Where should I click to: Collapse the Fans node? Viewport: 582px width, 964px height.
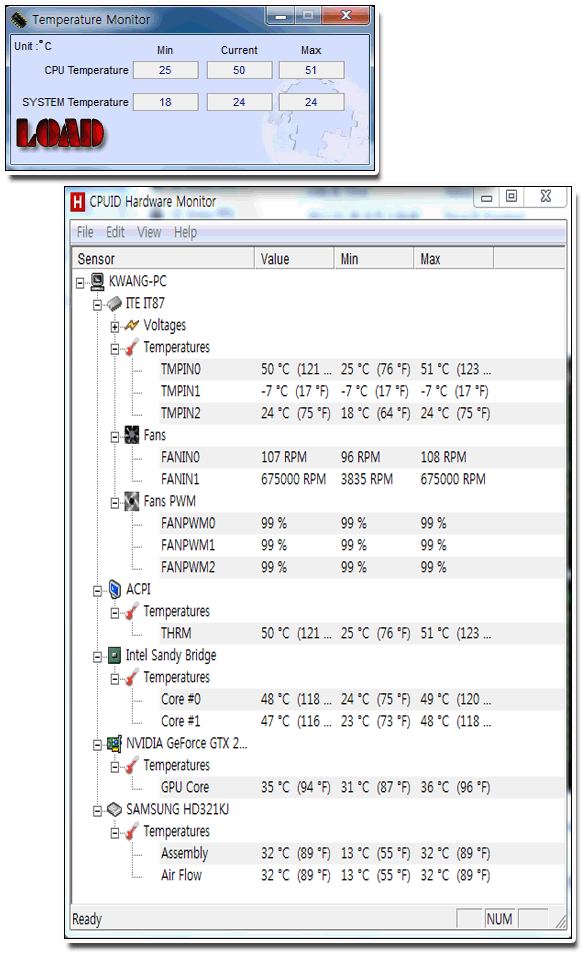click(114, 437)
